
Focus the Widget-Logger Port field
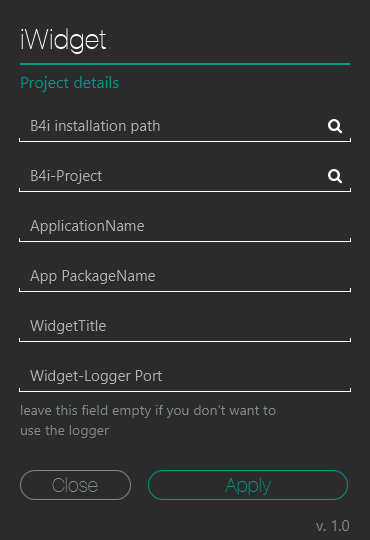point(185,376)
